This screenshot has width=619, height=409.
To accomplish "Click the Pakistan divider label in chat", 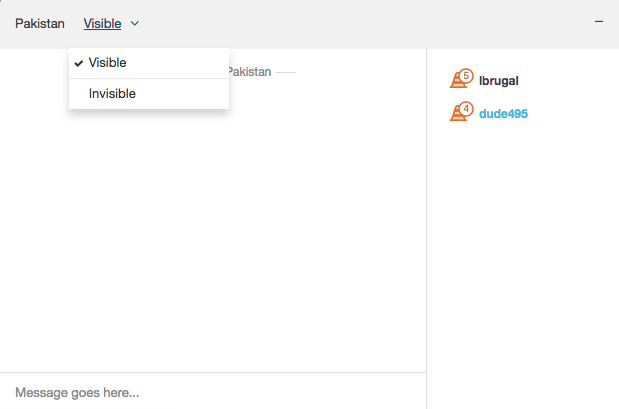I will click(250, 72).
